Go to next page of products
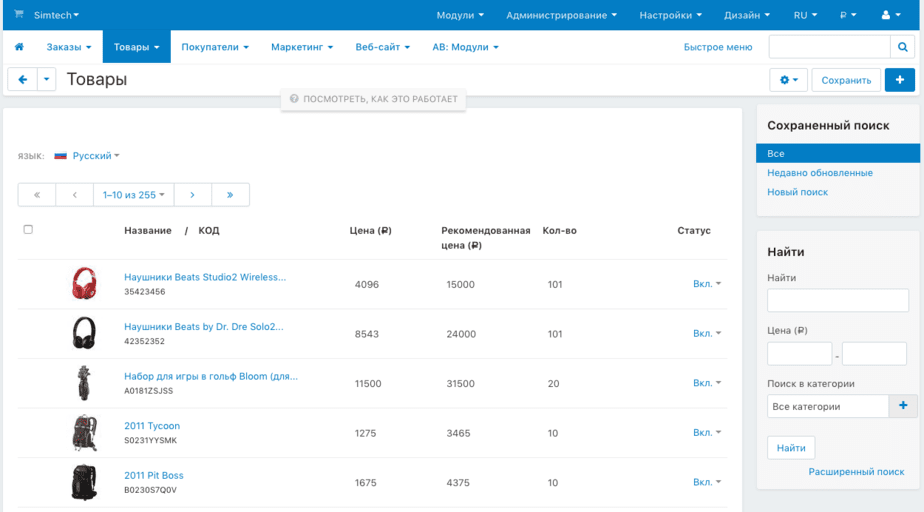The height and width of the screenshot is (512, 924). point(192,194)
